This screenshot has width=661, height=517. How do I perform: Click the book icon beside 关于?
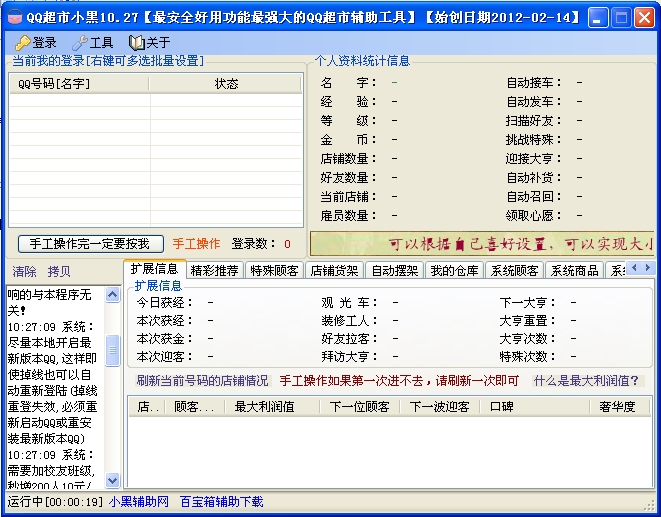click(x=136, y=43)
